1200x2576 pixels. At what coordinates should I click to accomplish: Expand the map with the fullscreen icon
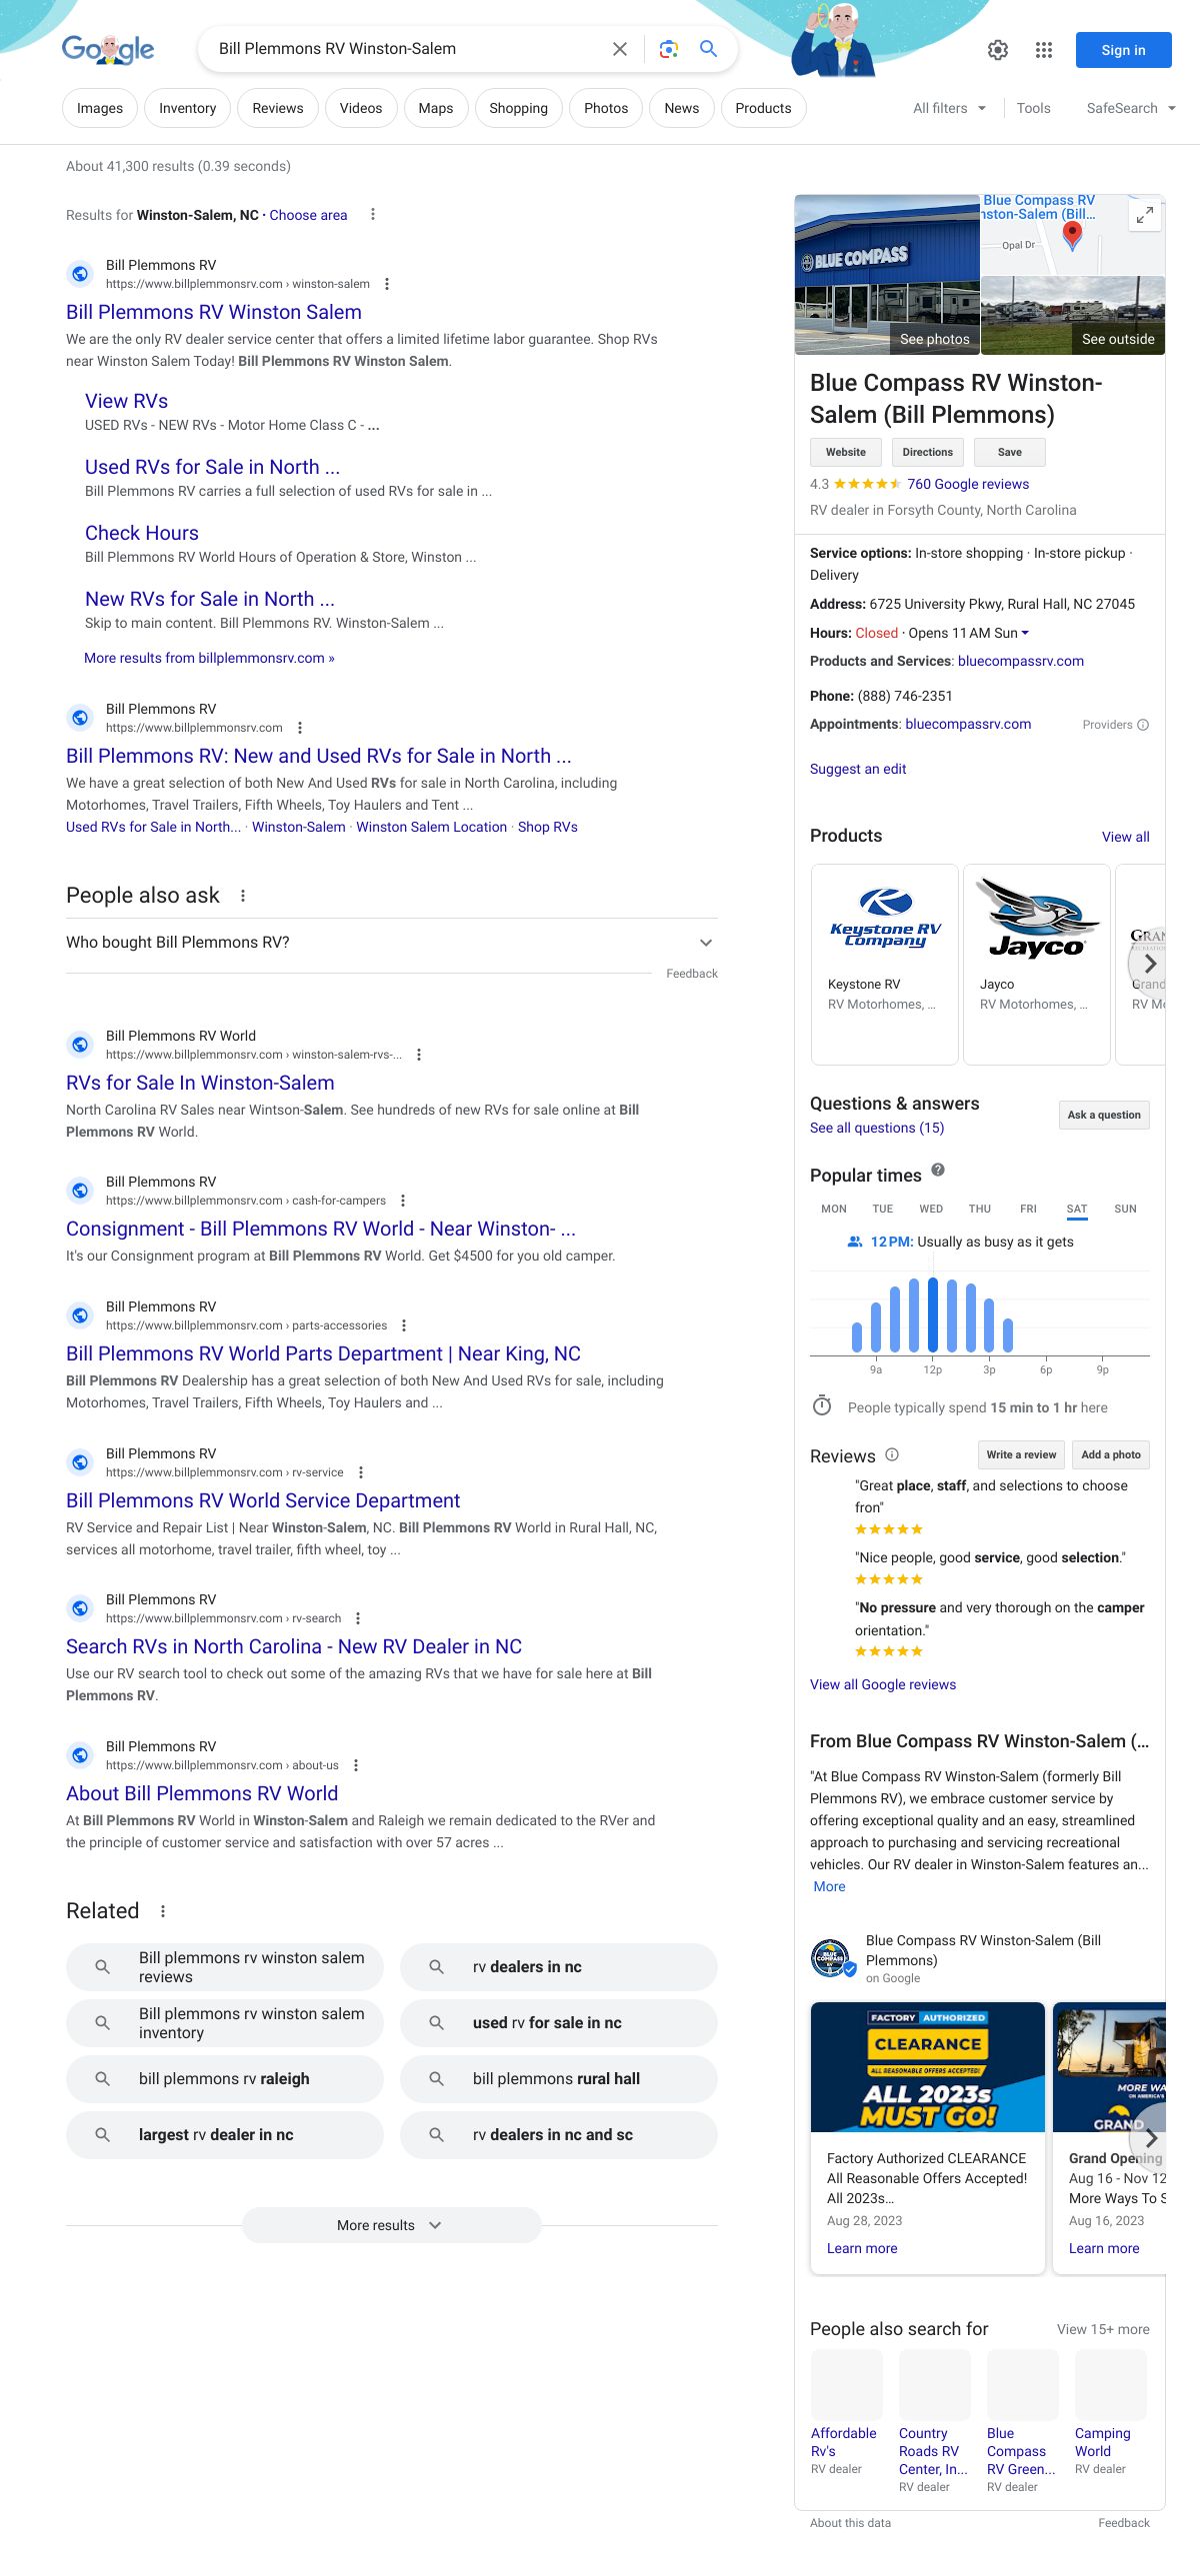point(1144,214)
